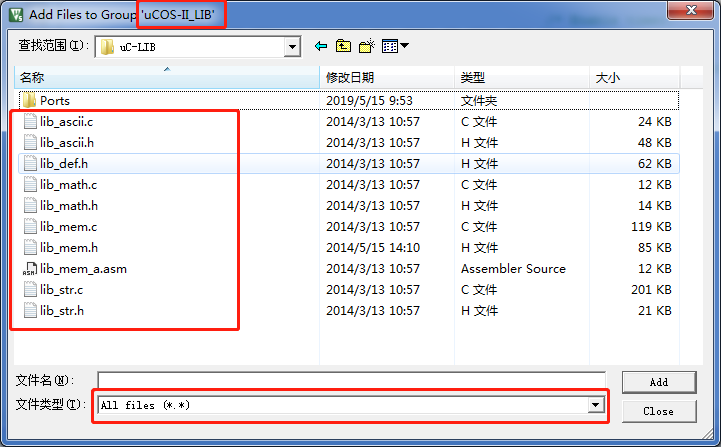
Task: Select file lib_ascii.c
Action: (66, 122)
